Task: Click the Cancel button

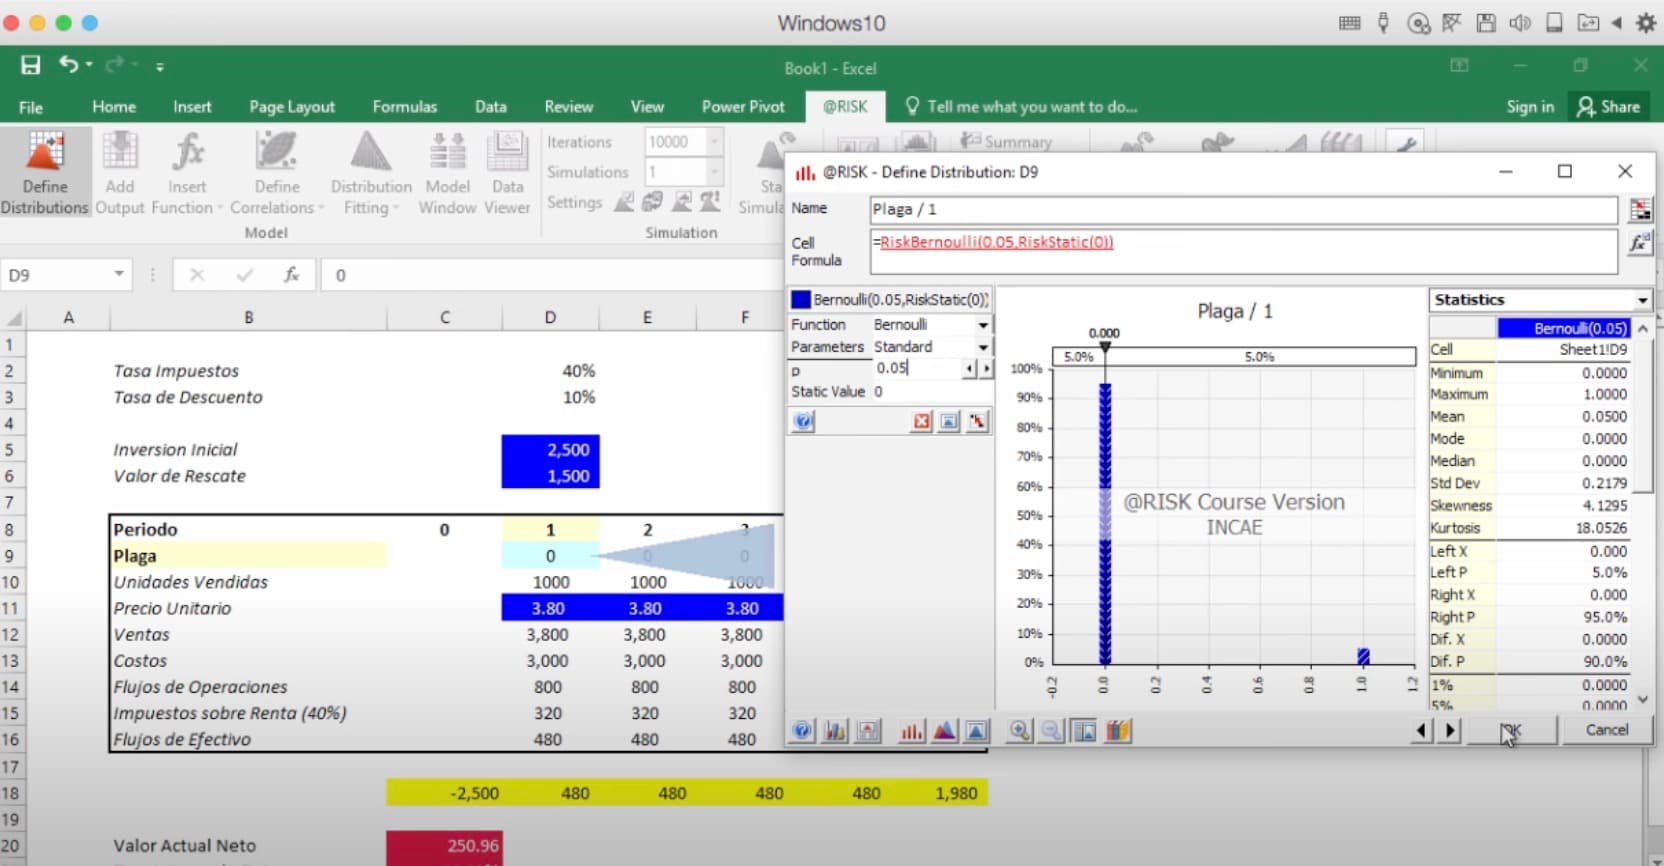Action: click(1606, 730)
